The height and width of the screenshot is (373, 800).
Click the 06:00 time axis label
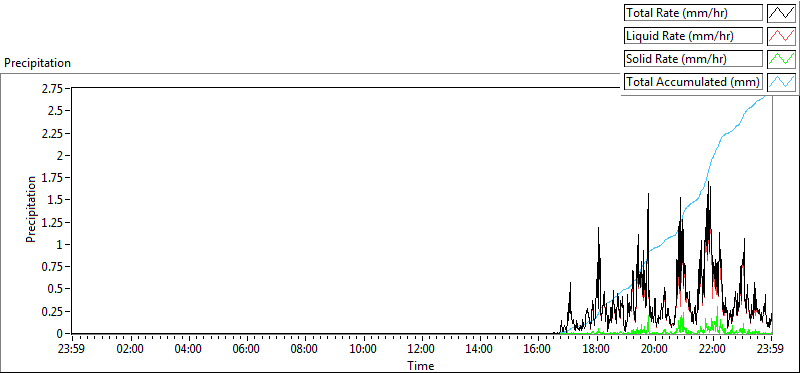[x=247, y=350]
